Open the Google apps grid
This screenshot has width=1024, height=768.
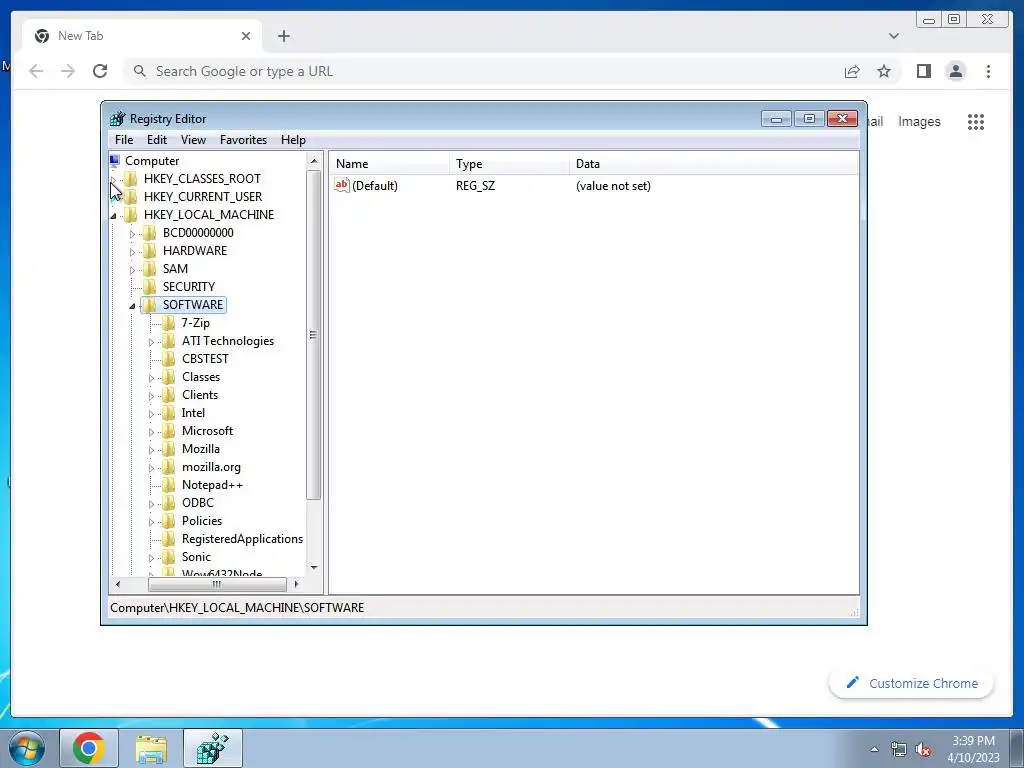pyautogui.click(x=976, y=121)
